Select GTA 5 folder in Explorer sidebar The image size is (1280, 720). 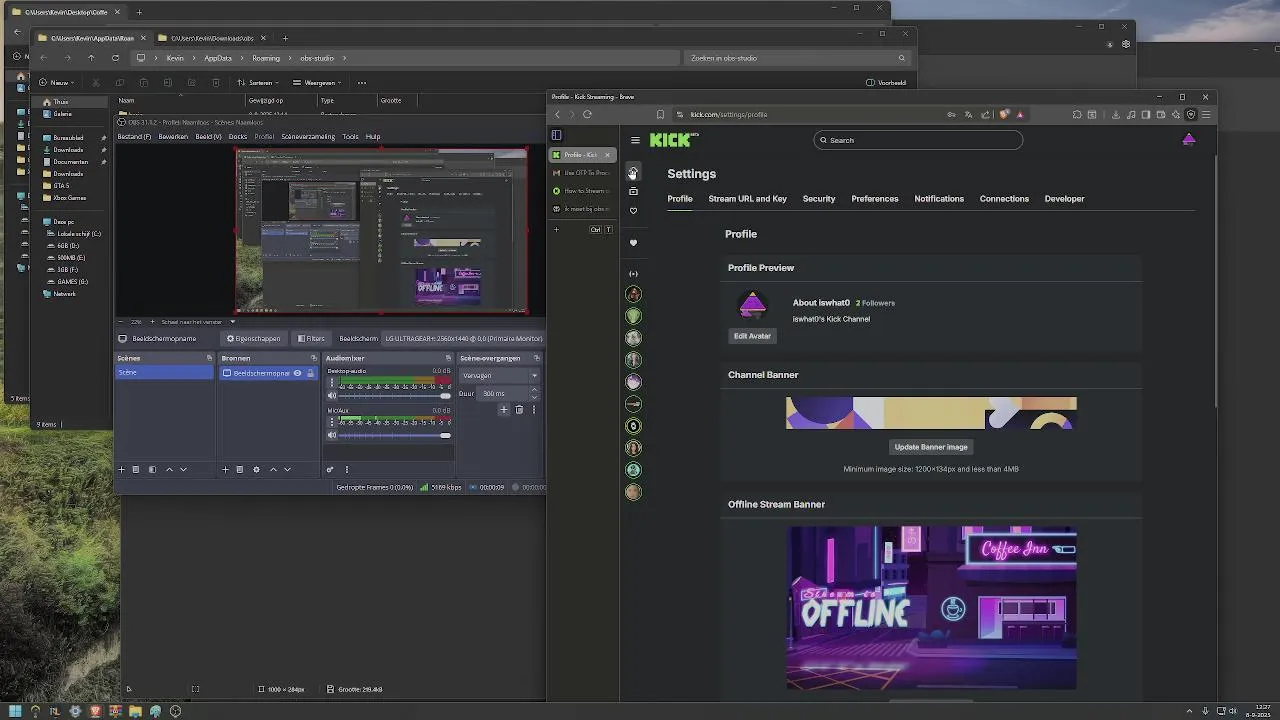pos(61,186)
